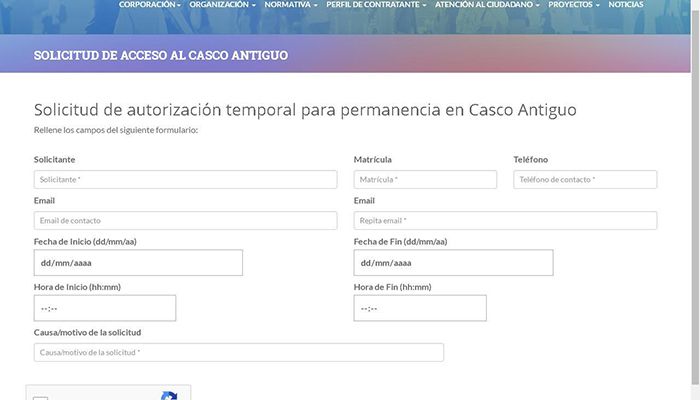
Task: Expand the PROYECTOS menu
Action: pos(574,4)
